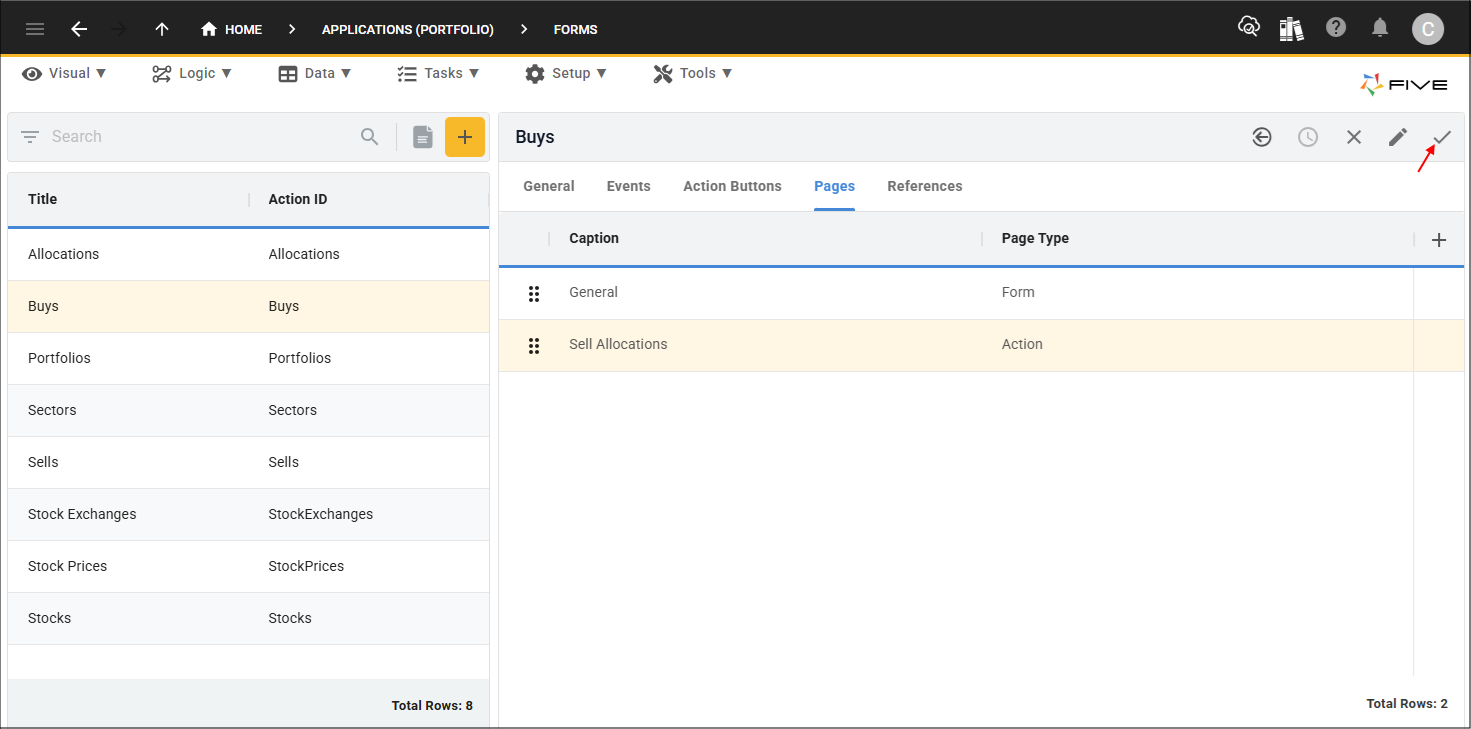Open the notifications bell
Screen dimensions: 1471x729
click(x=1380, y=28)
